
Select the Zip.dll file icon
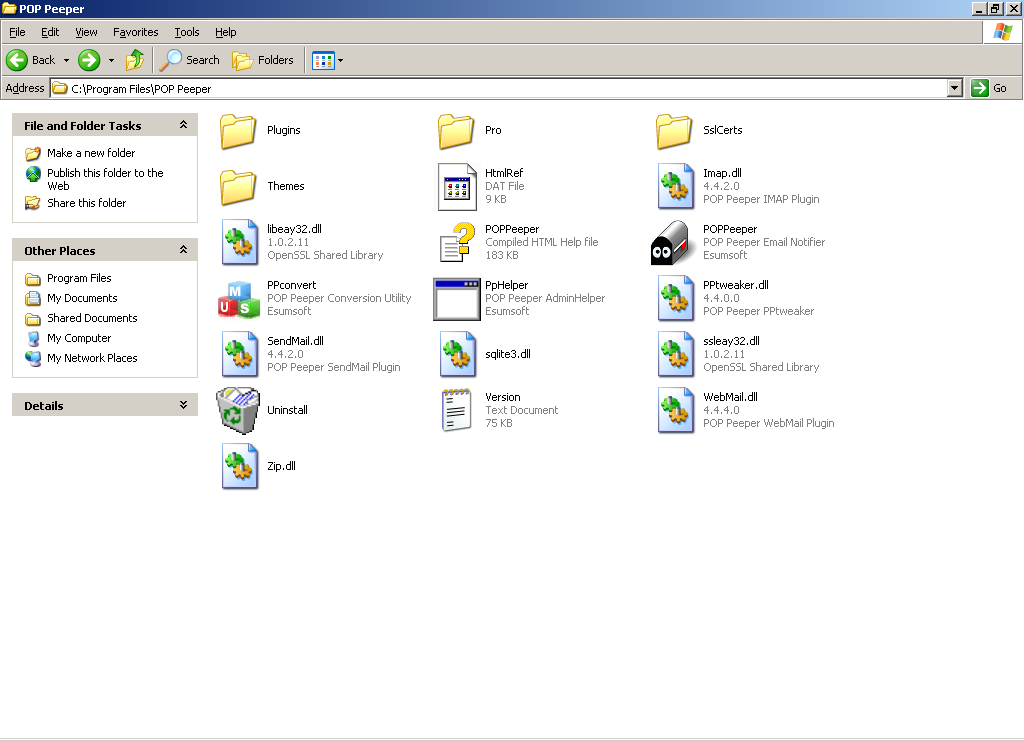239,466
